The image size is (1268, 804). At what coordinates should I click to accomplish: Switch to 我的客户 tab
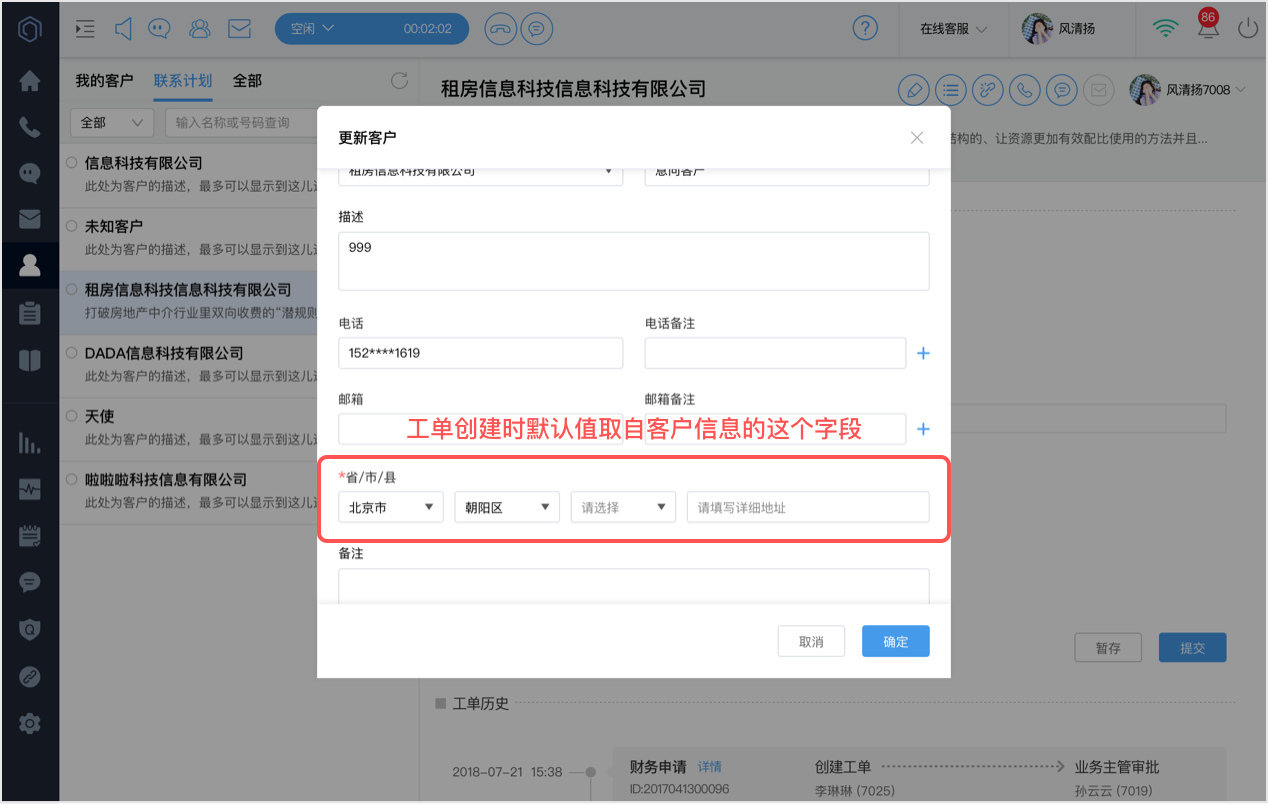pyautogui.click(x=104, y=81)
